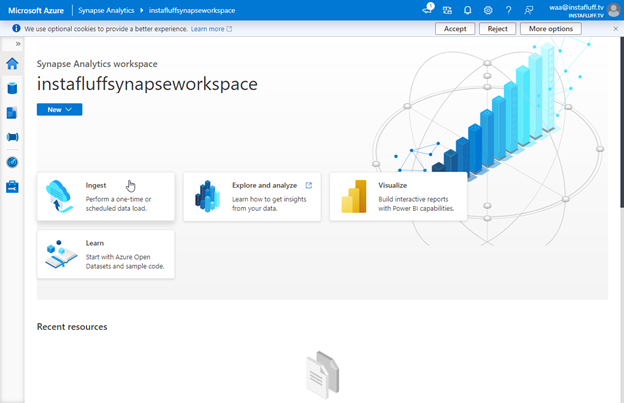Screen dimensions: 624x403
Task: Open the help question mark icon
Action: (x=508, y=10)
